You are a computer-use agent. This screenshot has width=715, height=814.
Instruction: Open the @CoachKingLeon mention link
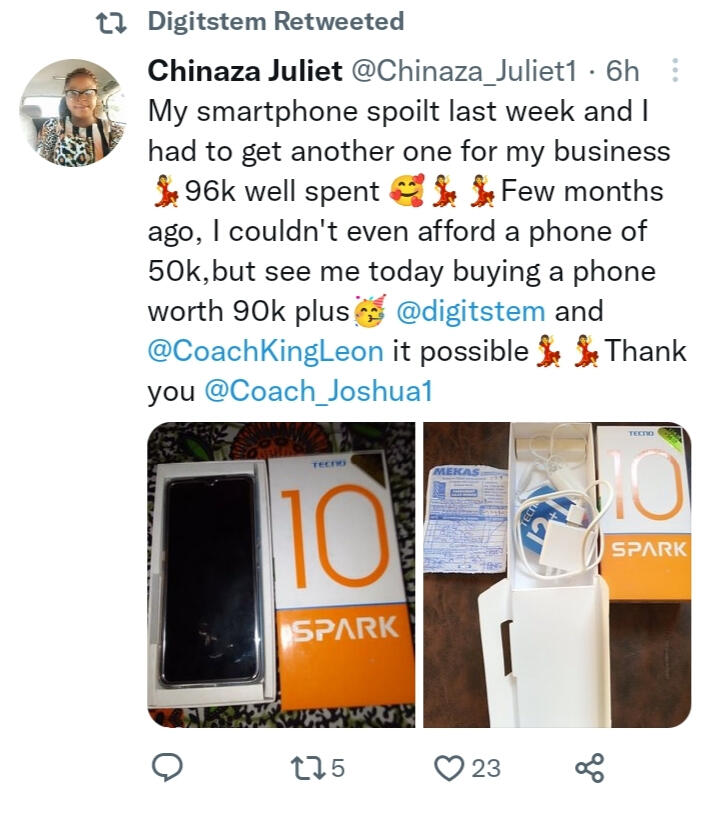266,351
